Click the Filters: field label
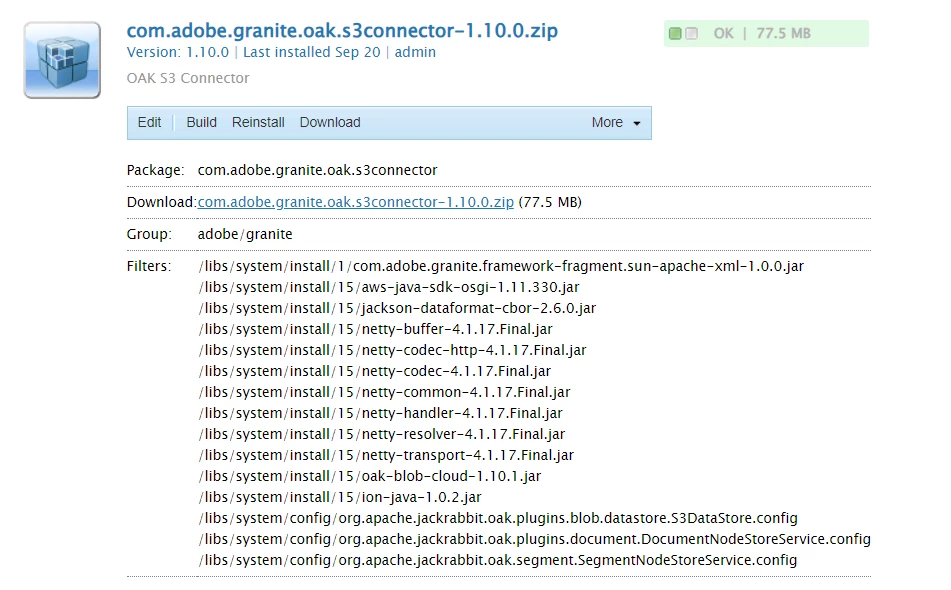The image size is (951, 590). coord(149,266)
